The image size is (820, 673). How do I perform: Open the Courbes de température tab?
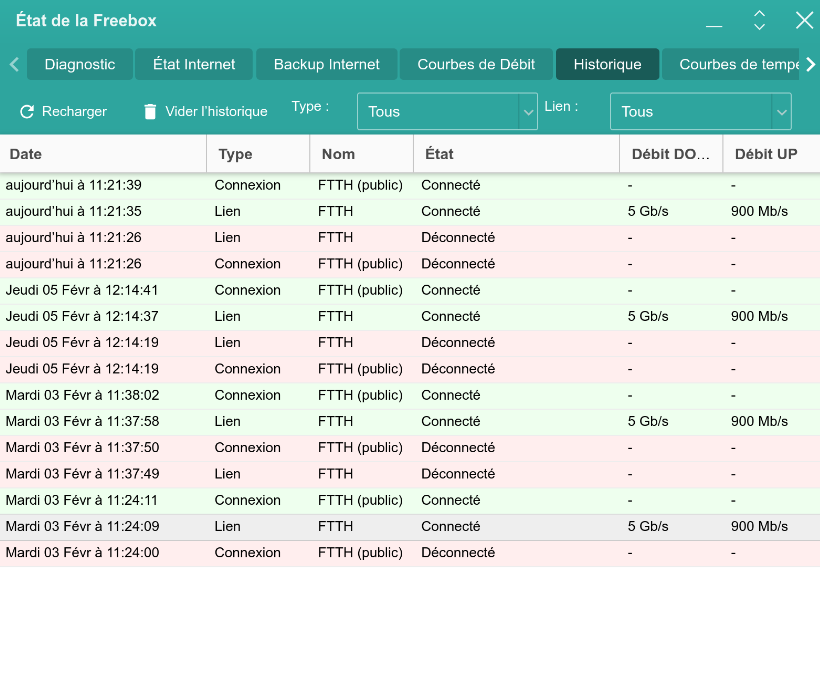coord(731,64)
